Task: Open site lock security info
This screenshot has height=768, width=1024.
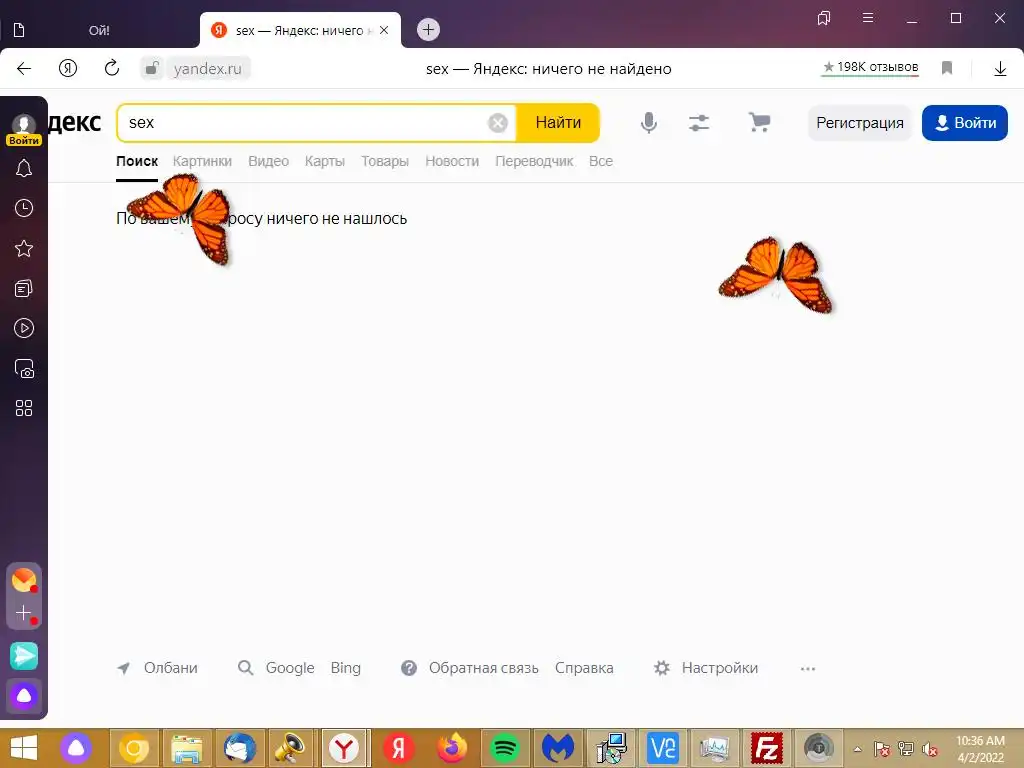Action: [x=152, y=68]
